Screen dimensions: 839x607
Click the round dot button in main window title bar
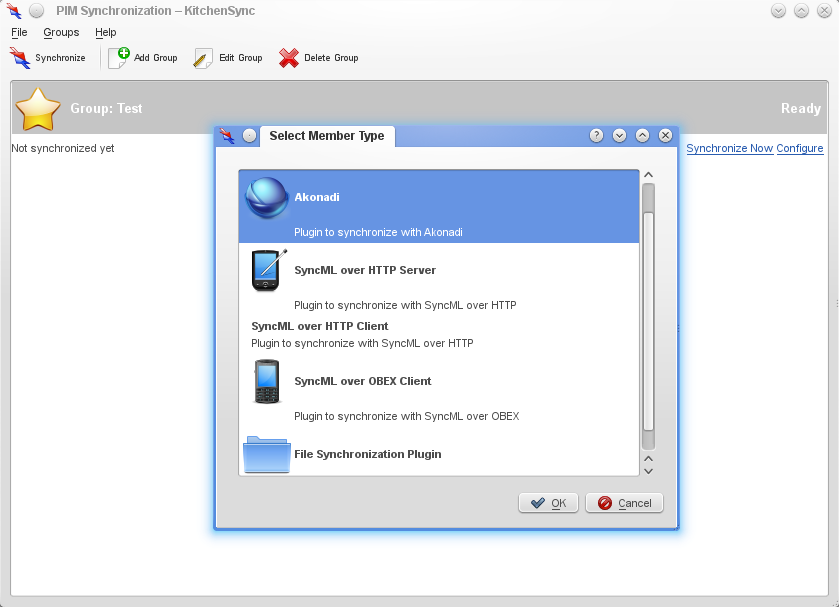tap(36, 11)
